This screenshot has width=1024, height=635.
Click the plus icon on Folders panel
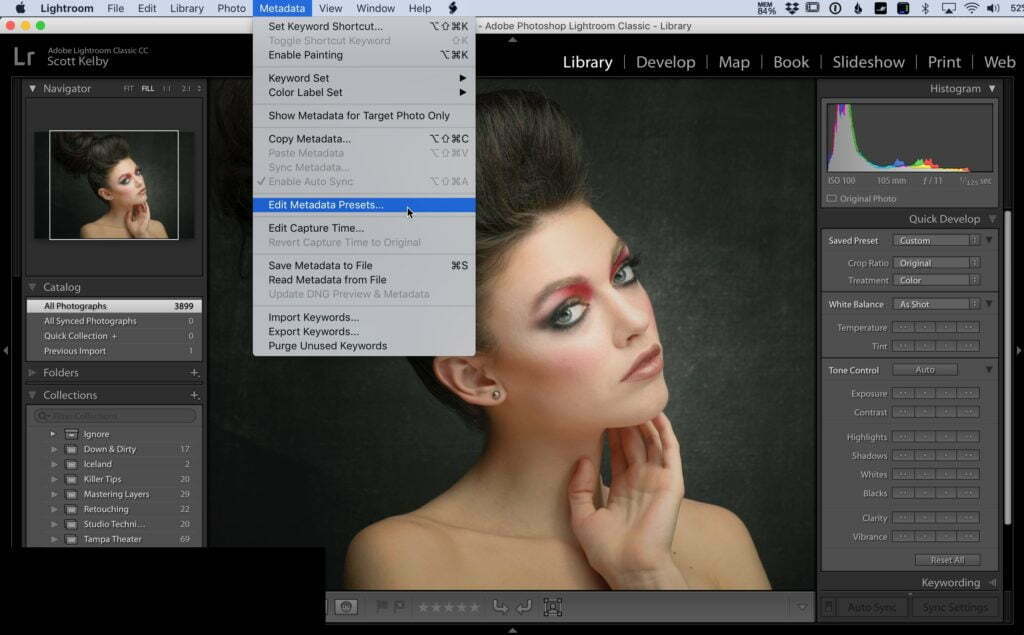195,372
